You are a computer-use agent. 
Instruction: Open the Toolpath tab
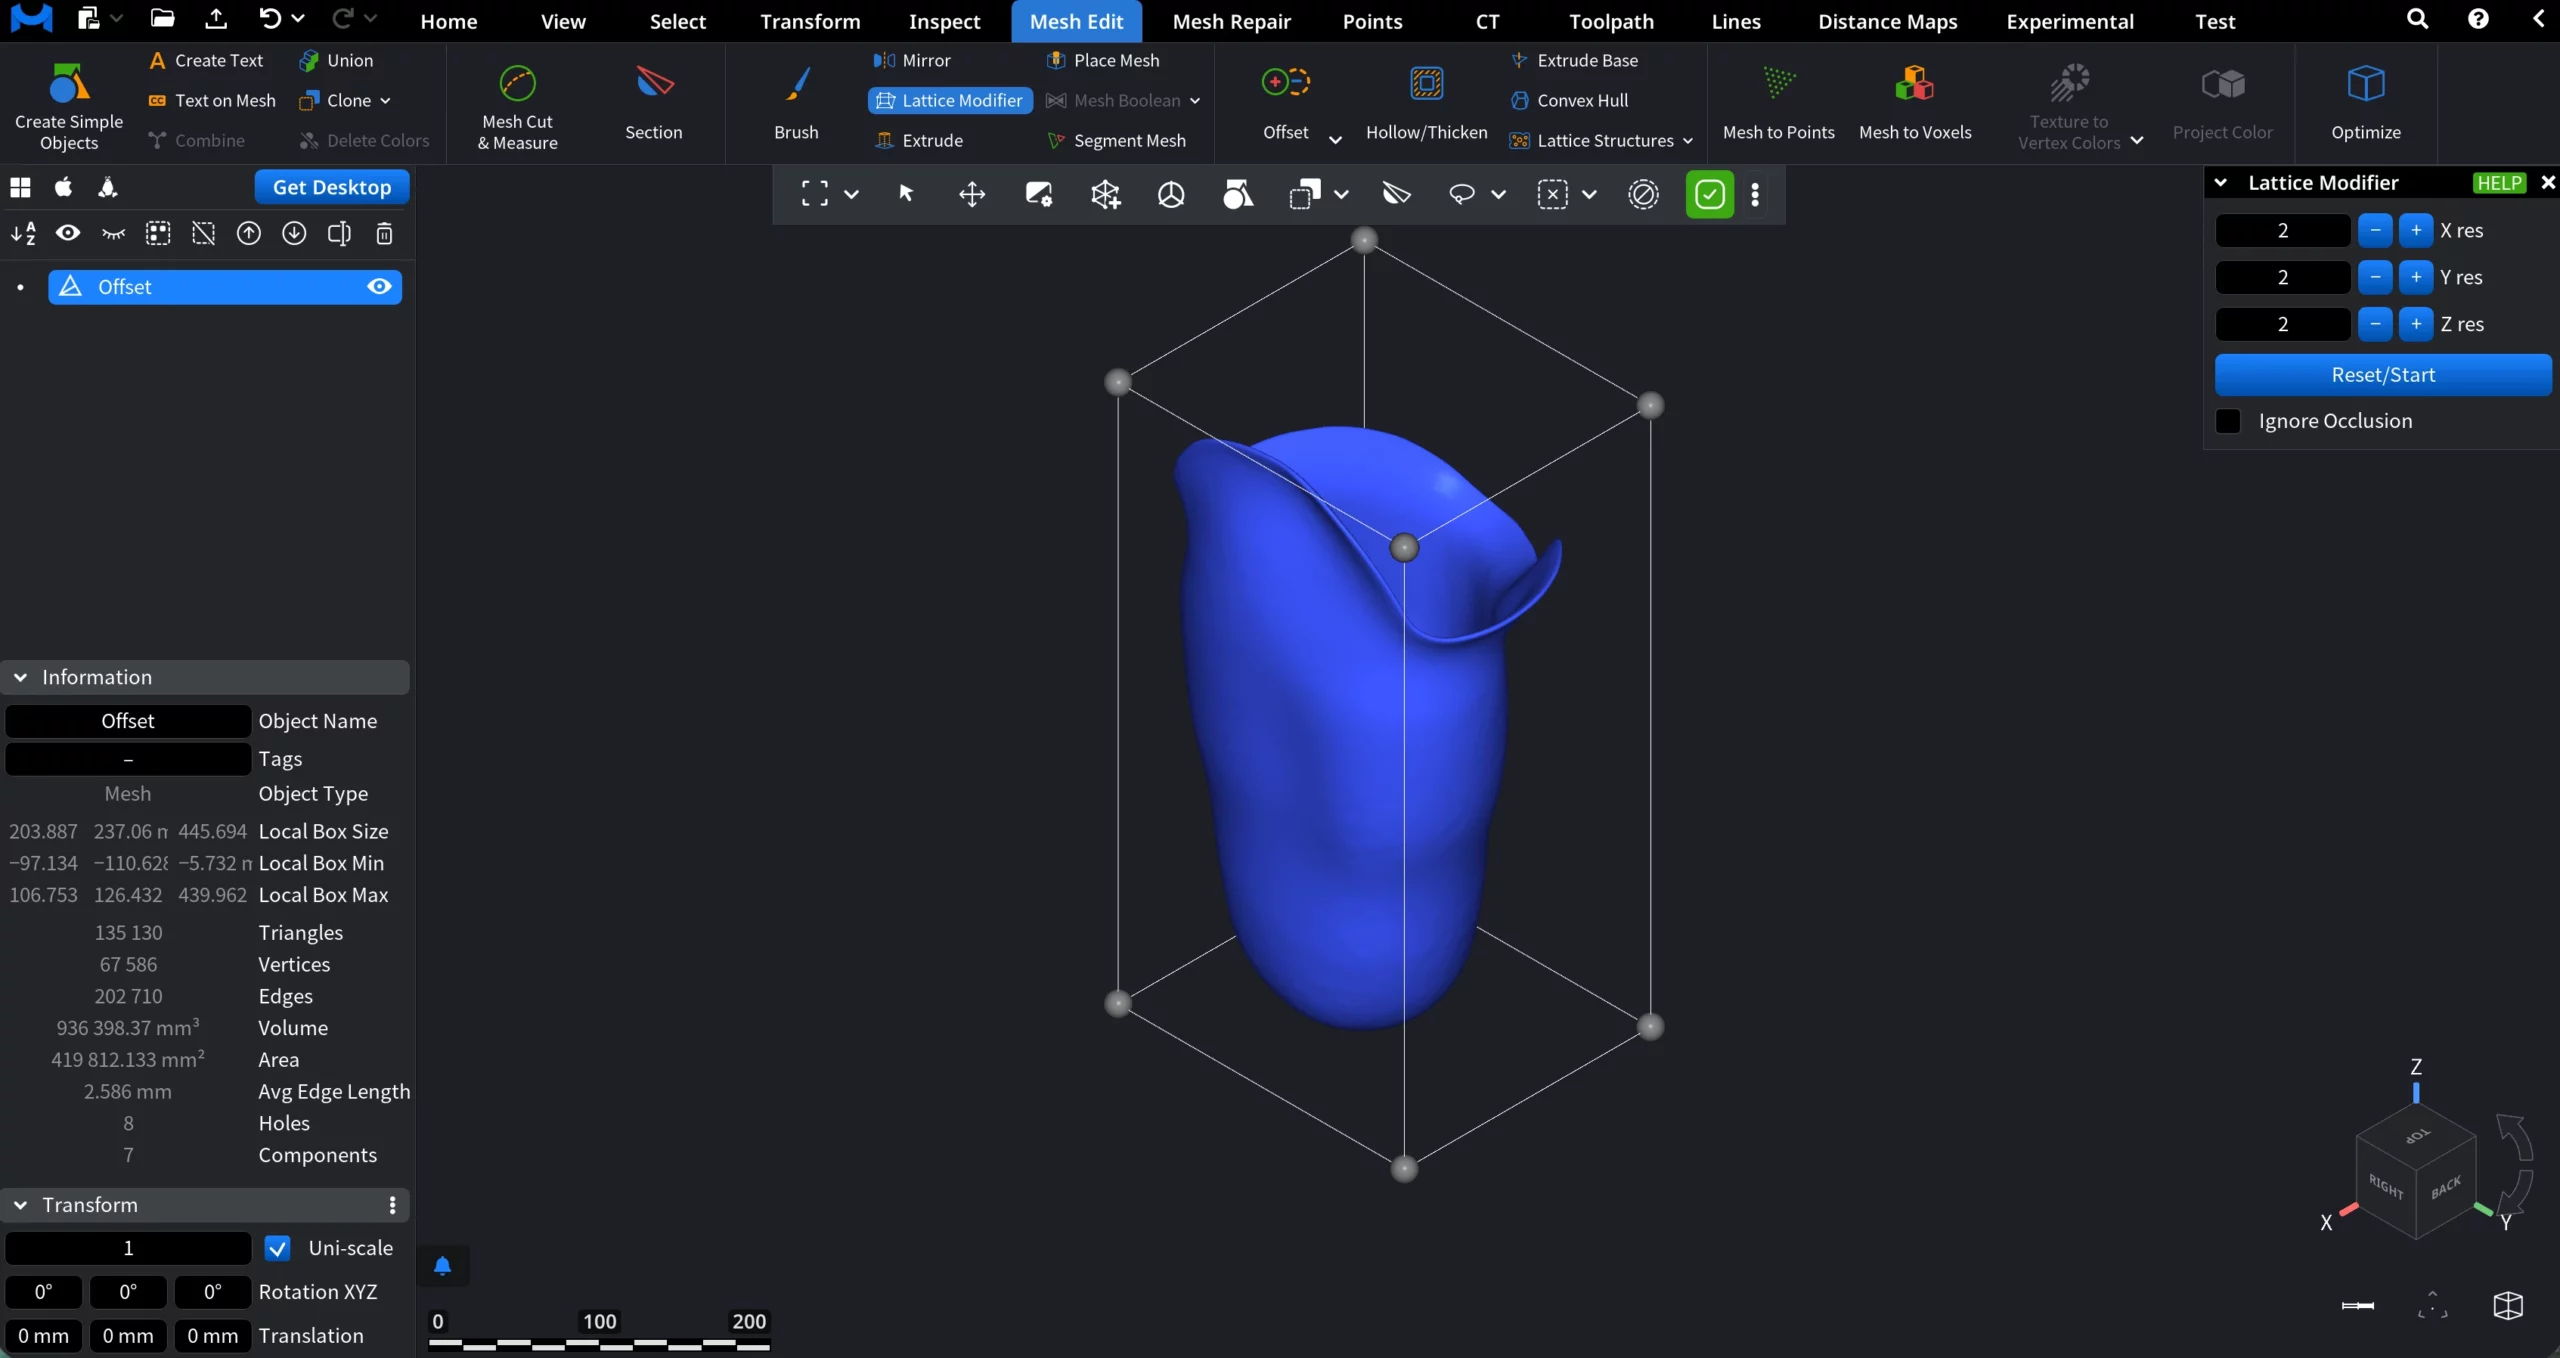pos(1611,21)
